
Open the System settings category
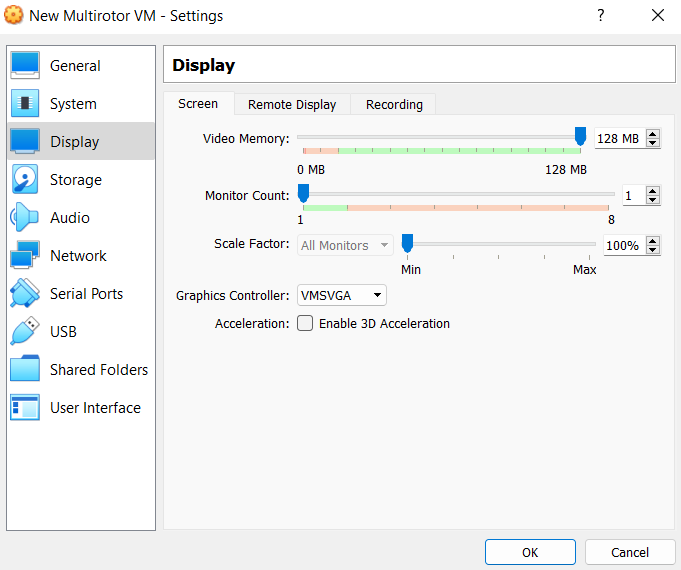tap(81, 103)
